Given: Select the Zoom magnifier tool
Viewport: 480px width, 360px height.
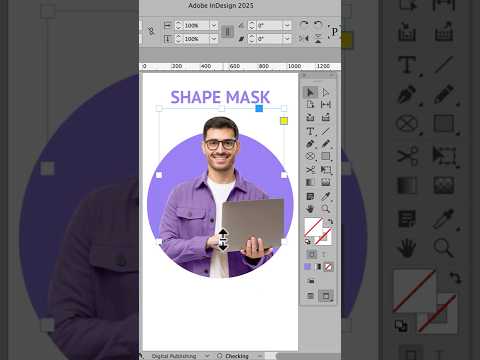Looking at the screenshot, I should pos(325,209).
